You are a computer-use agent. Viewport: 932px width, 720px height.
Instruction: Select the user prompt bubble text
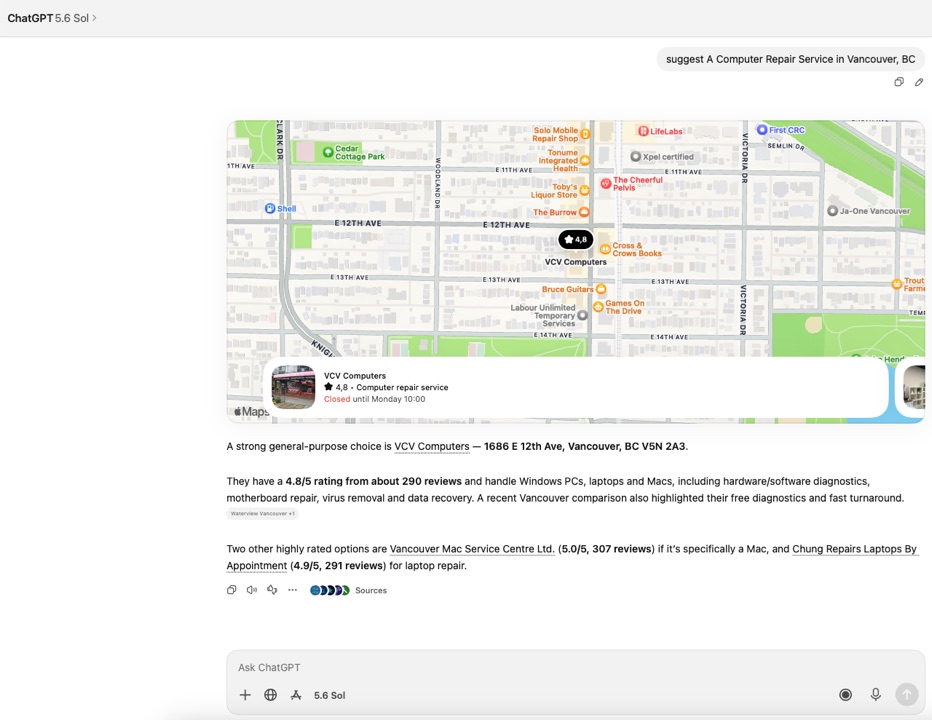coord(791,59)
